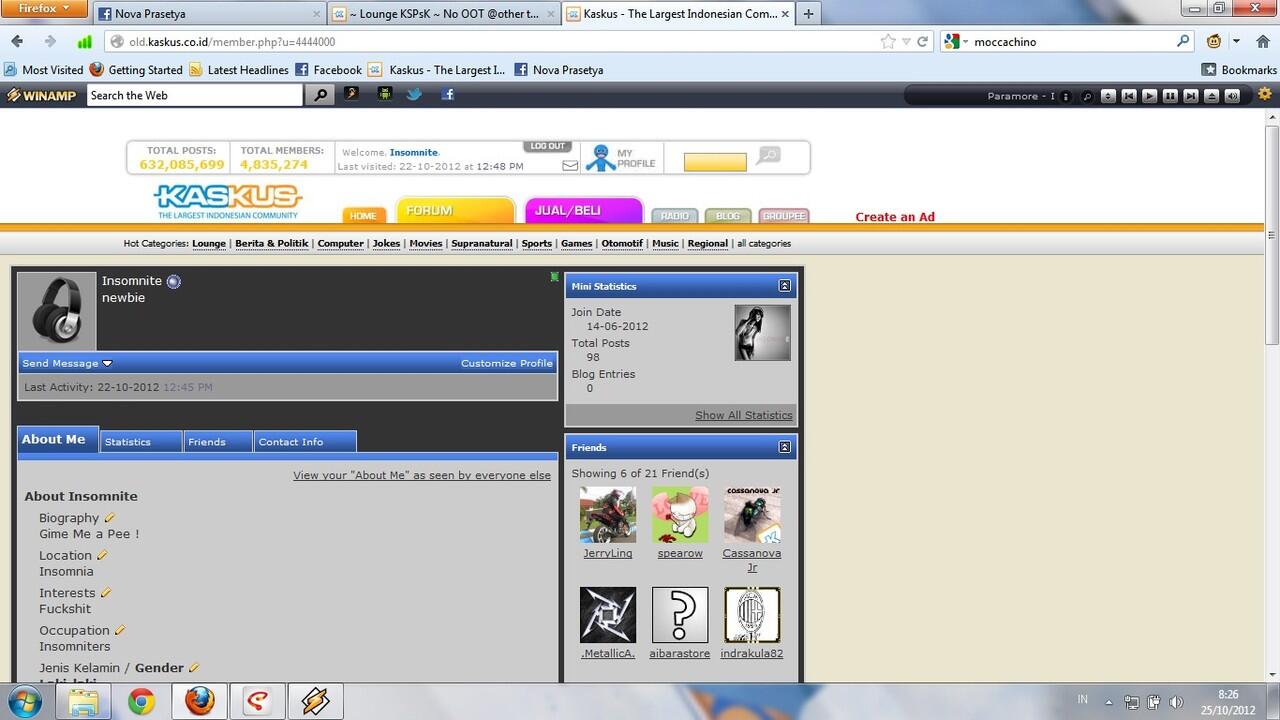The width and height of the screenshot is (1280, 720).
Task: Edit Location with pencil icon
Action: [x=102, y=555]
